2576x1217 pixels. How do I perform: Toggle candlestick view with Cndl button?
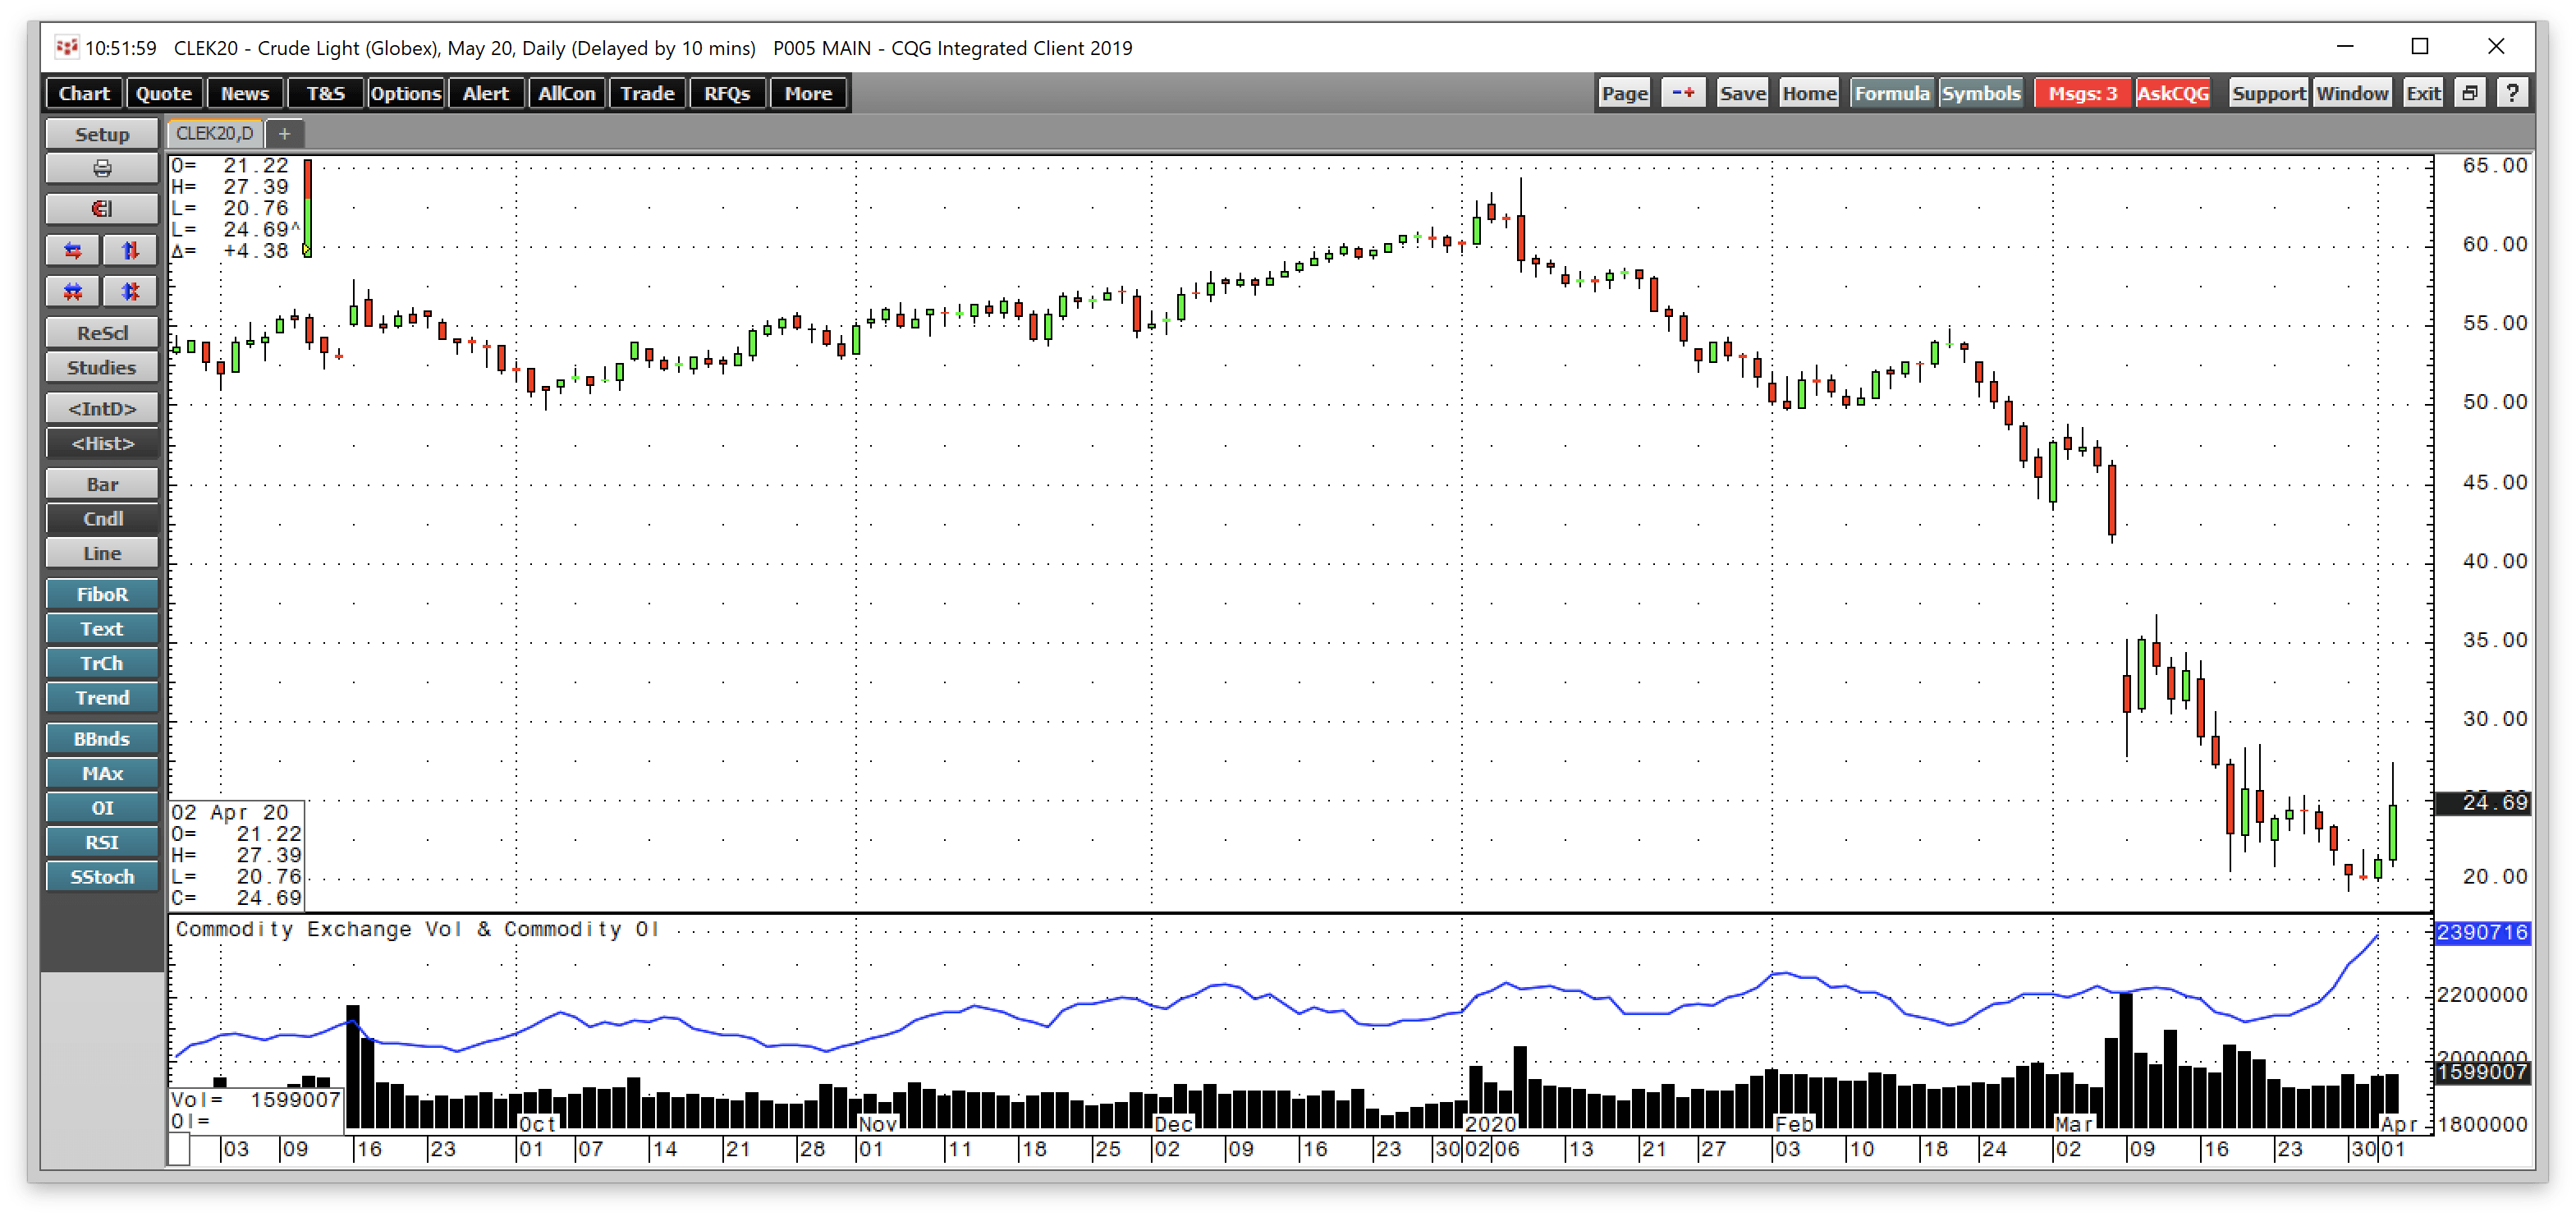pyautogui.click(x=101, y=518)
